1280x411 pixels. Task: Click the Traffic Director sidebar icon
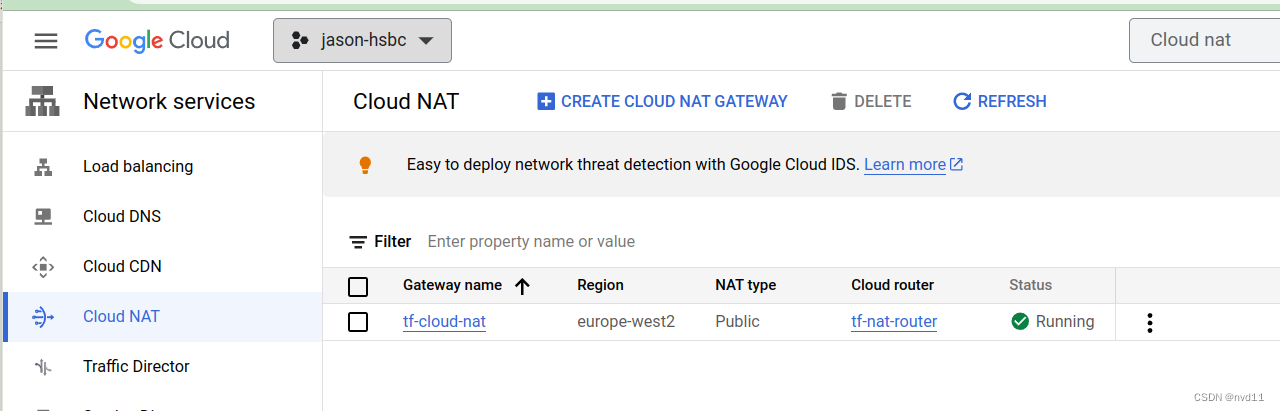tap(43, 367)
